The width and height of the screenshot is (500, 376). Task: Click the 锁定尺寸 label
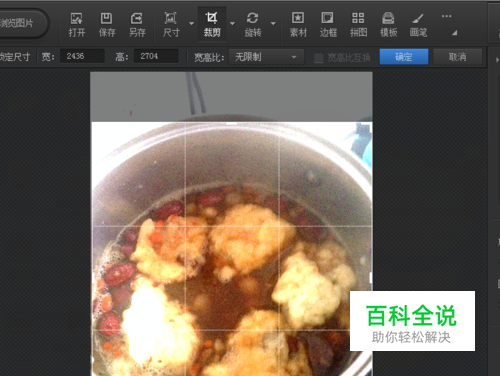pyautogui.click(x=15, y=57)
